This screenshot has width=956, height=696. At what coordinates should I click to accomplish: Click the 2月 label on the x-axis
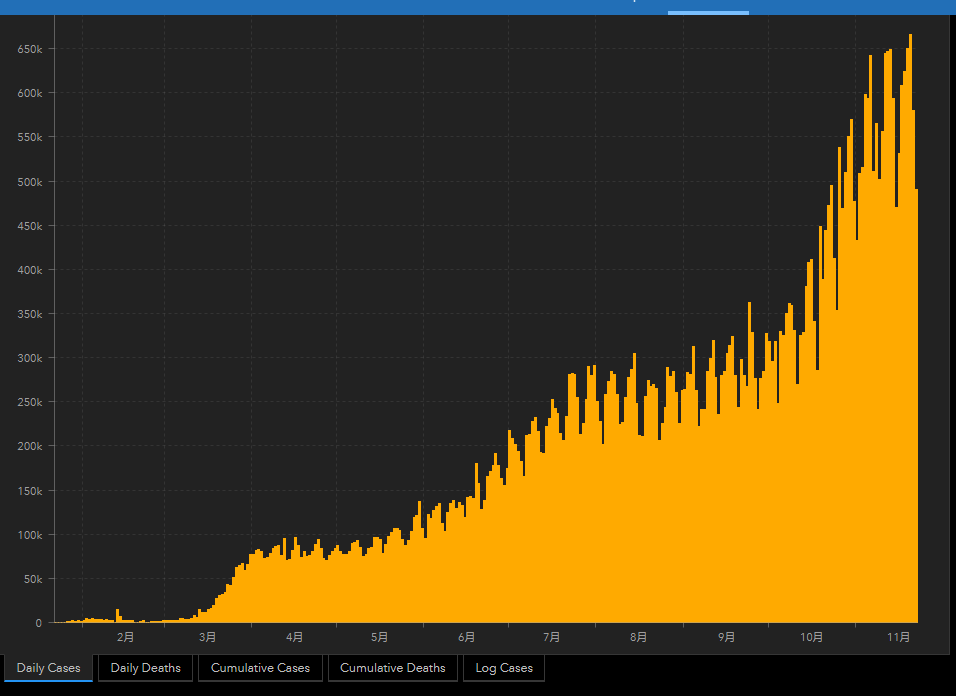[125, 637]
